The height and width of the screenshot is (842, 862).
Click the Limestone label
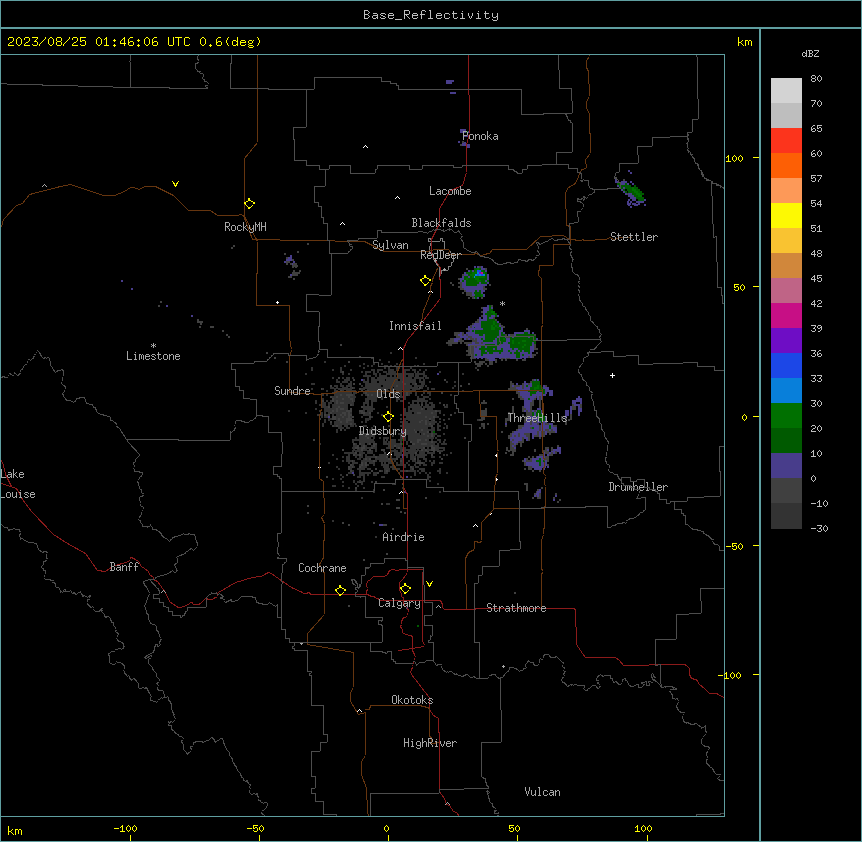tap(153, 356)
